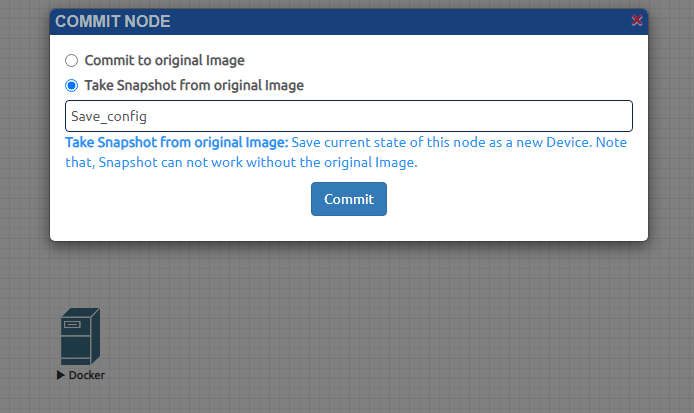Click the COMMIT NODE title bar text

(x=112, y=21)
